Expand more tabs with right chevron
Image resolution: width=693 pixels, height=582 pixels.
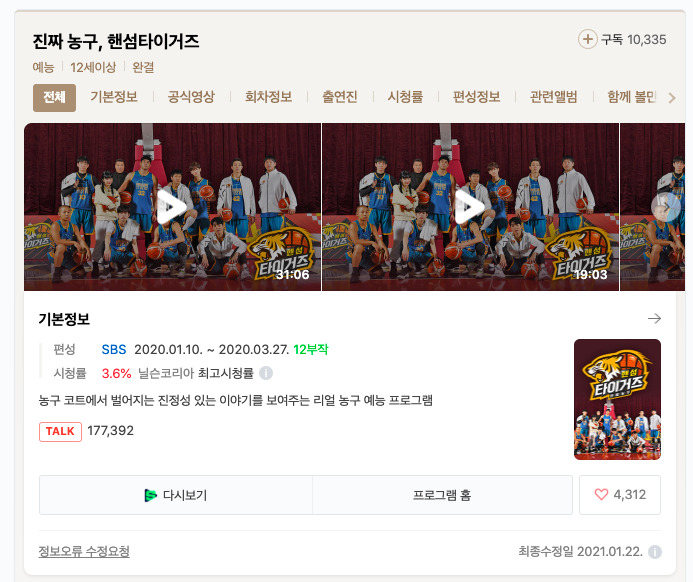tap(672, 98)
